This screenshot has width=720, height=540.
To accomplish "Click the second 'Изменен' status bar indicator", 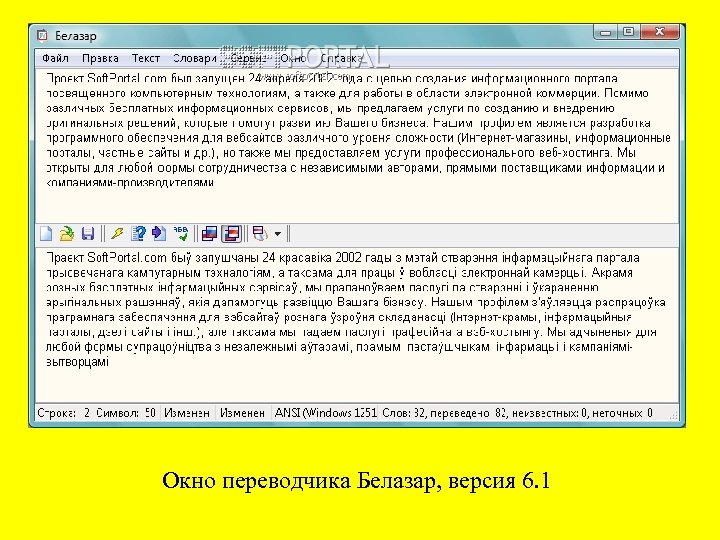I will pos(242,413).
